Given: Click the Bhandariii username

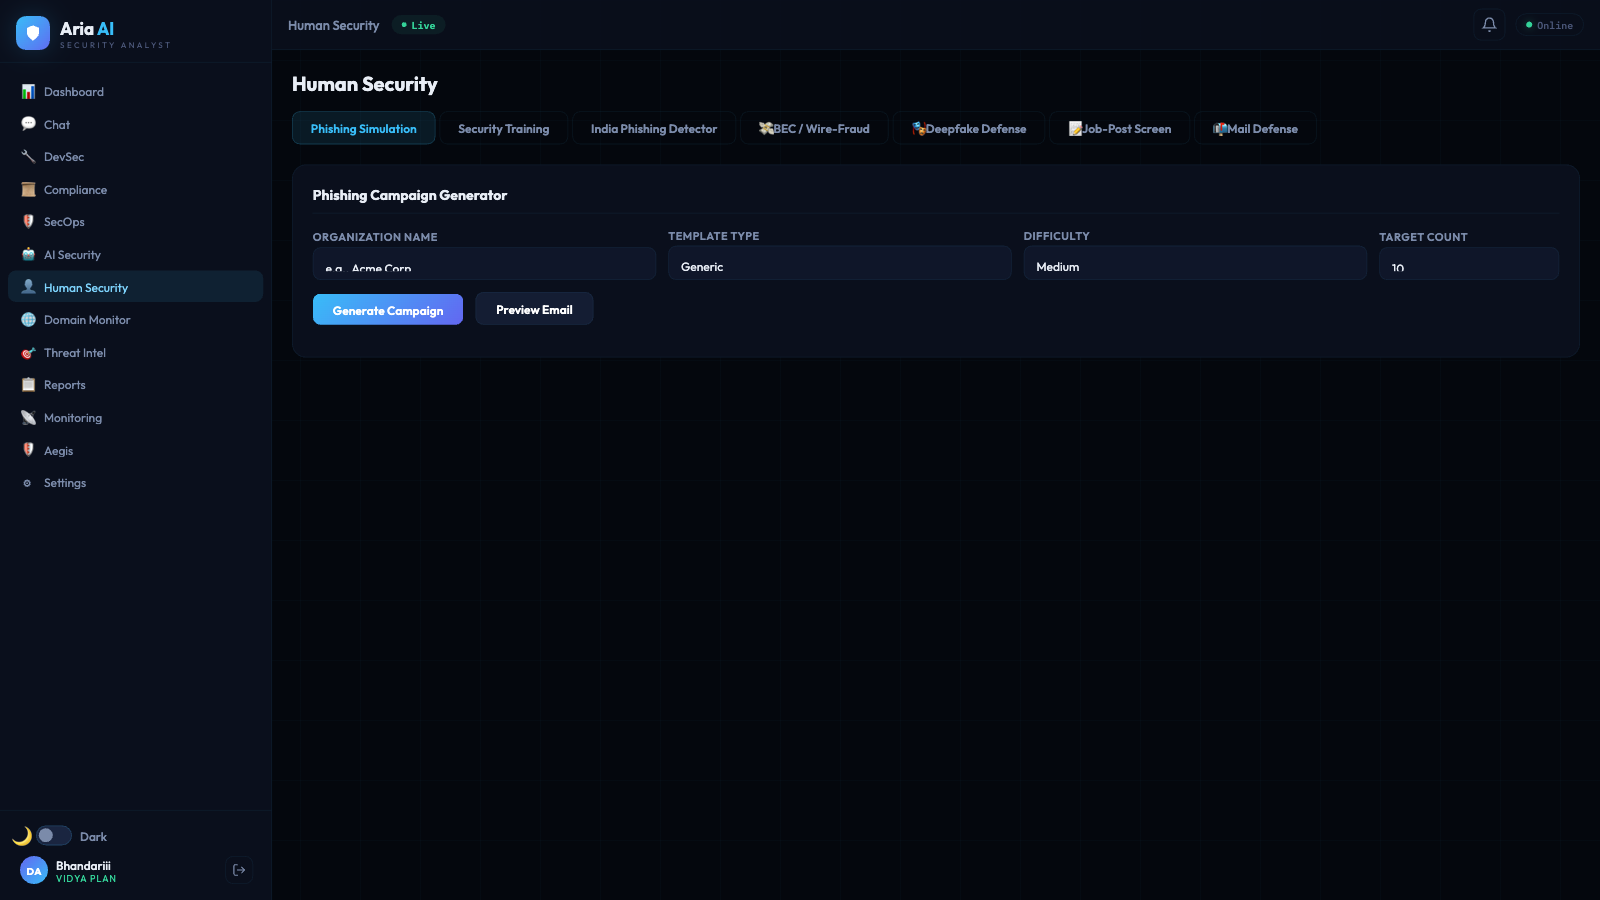Looking at the screenshot, I should tap(83, 866).
